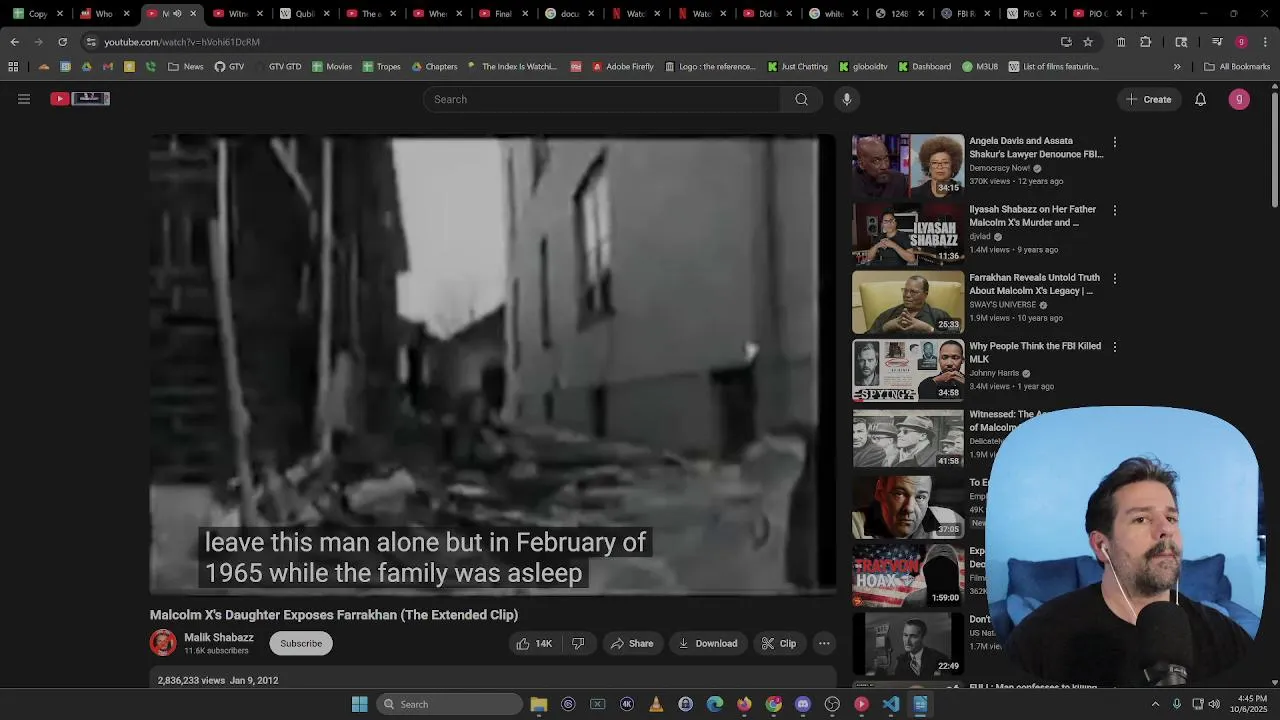The image size is (1280, 720).
Task: Open File Explorer from the taskbar
Action: 539,704
